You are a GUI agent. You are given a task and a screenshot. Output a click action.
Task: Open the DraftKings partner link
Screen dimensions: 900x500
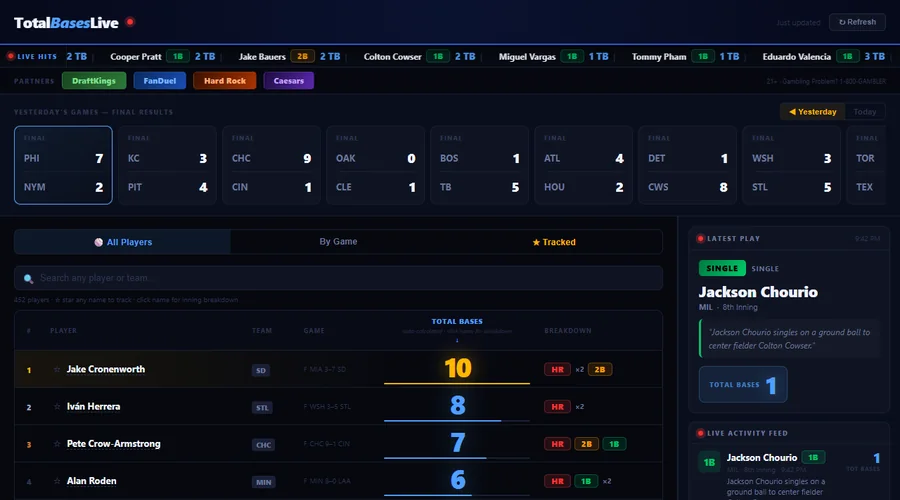94,81
